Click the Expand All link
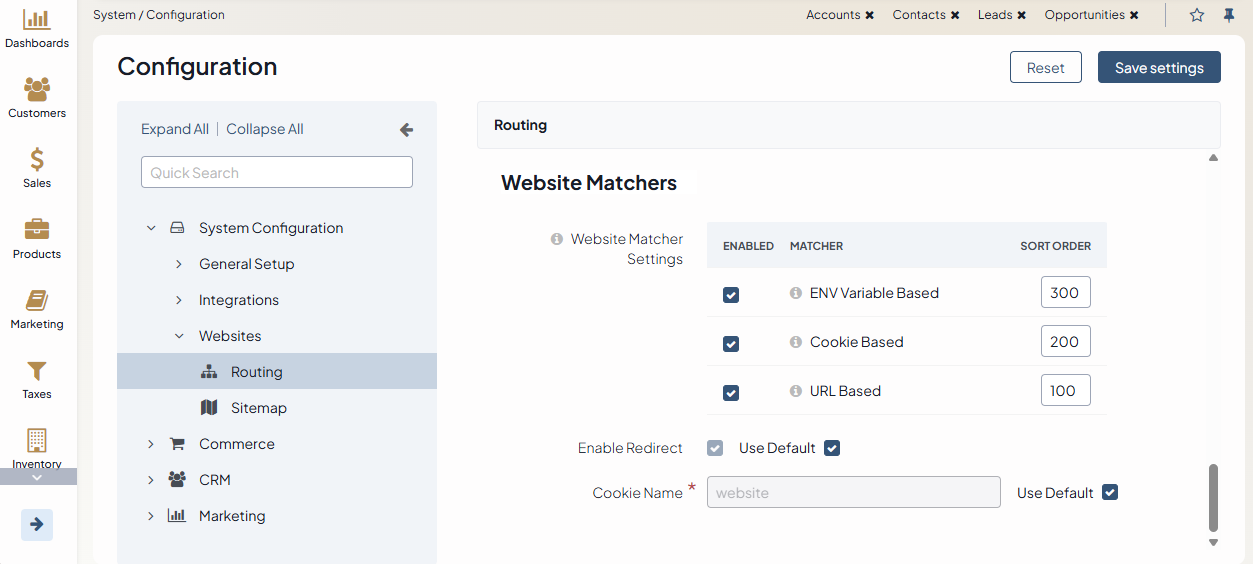The width and height of the screenshot is (1253, 564). coord(175,129)
